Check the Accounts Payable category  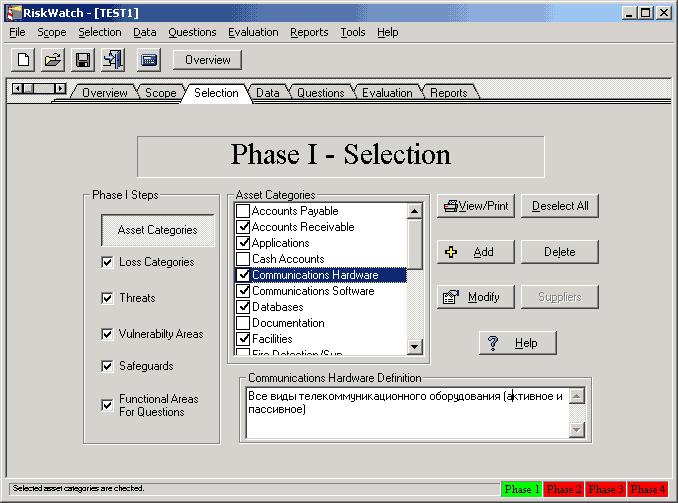243,211
